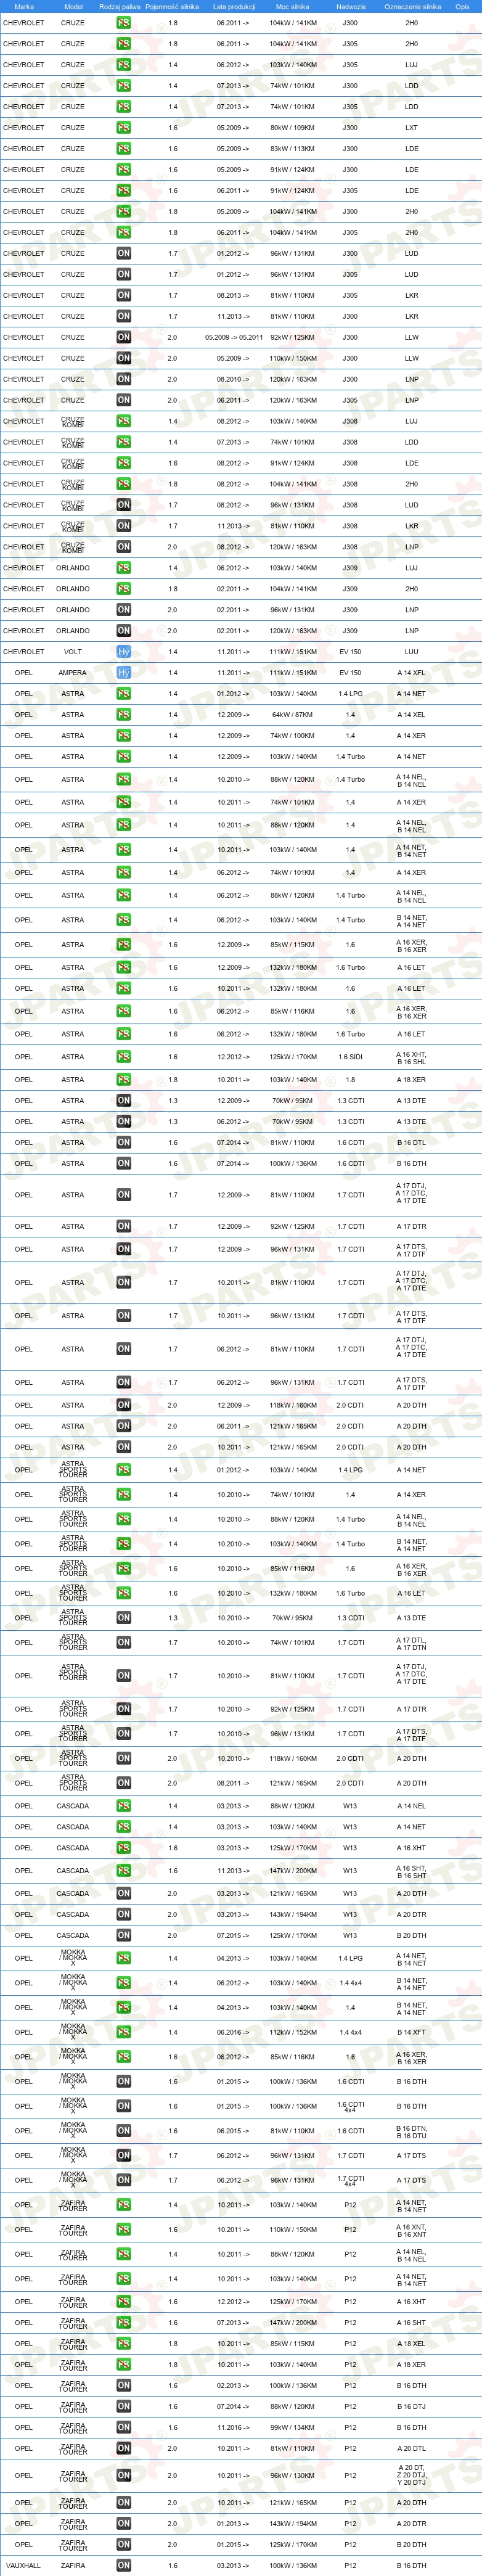Select the A 18 XEL engine code cell

(x=411, y=2343)
